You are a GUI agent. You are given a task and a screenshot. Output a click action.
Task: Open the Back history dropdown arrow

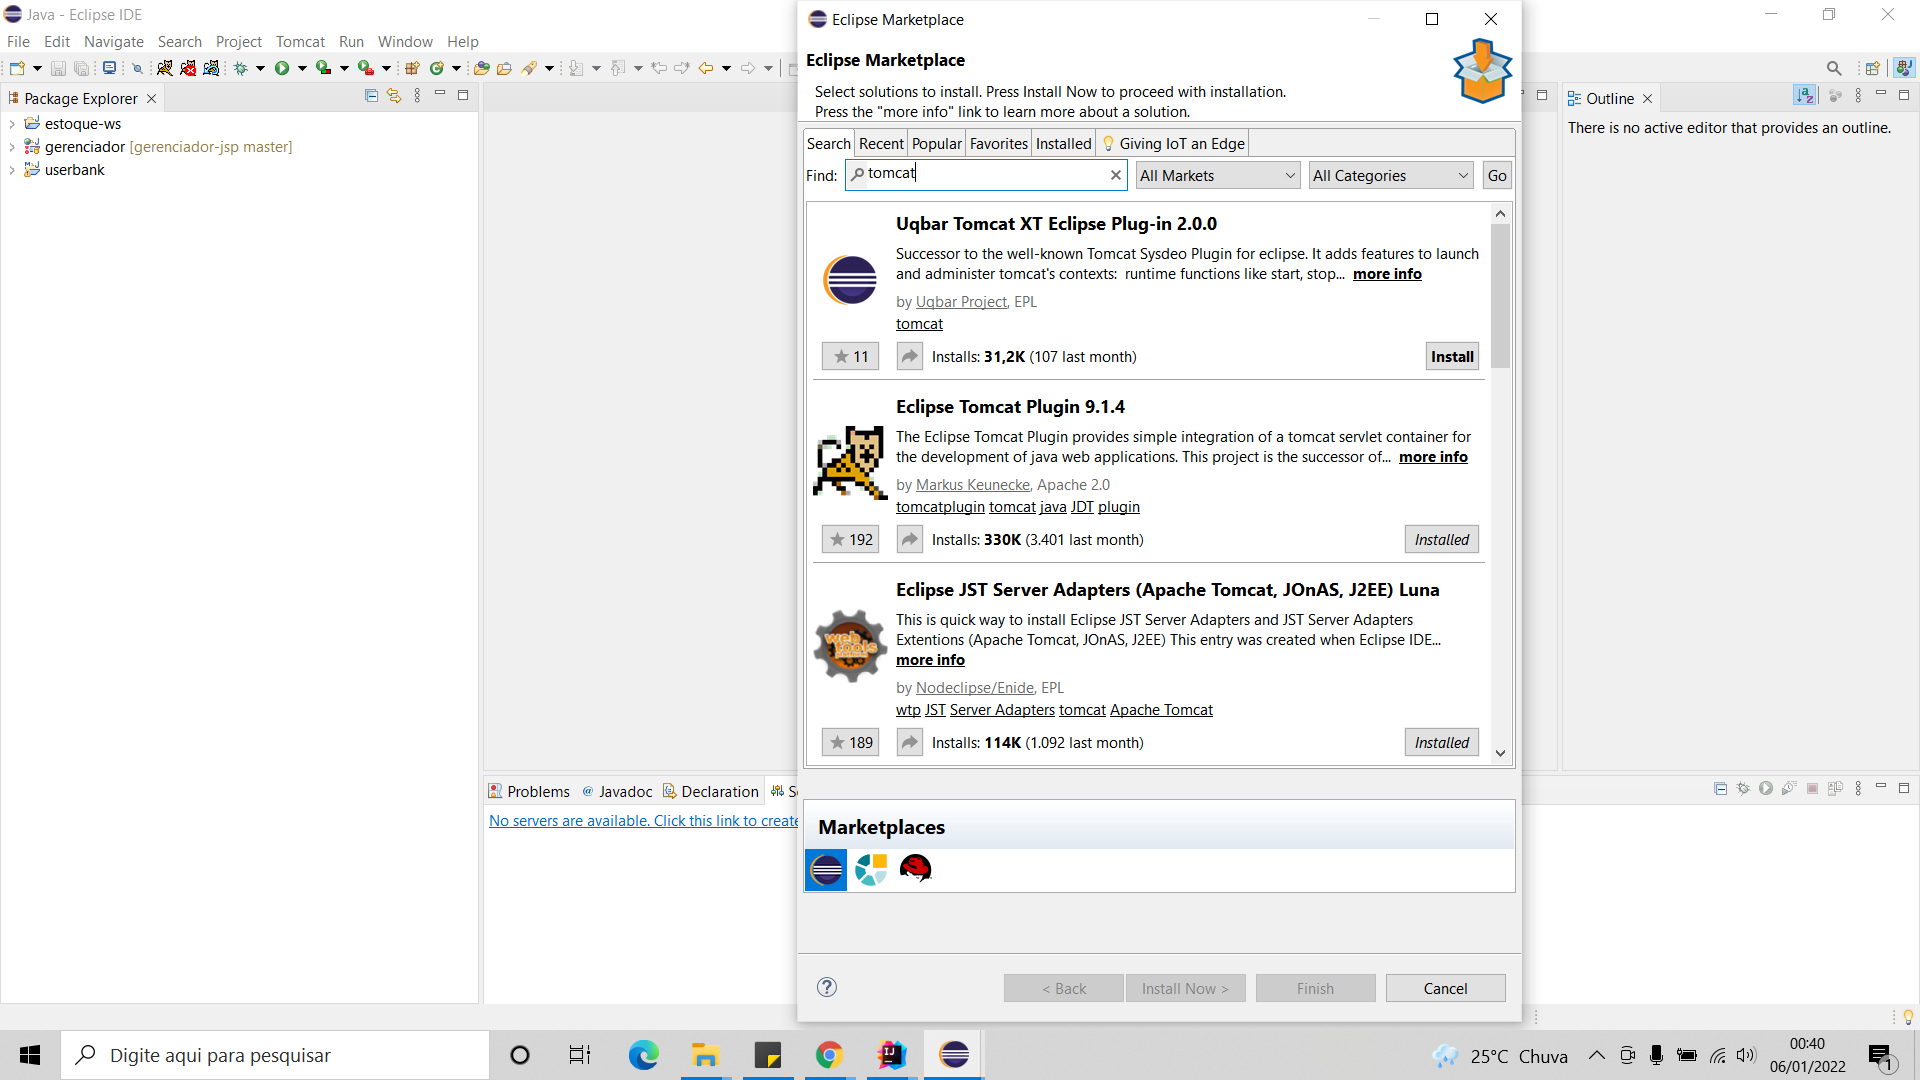[726, 68]
